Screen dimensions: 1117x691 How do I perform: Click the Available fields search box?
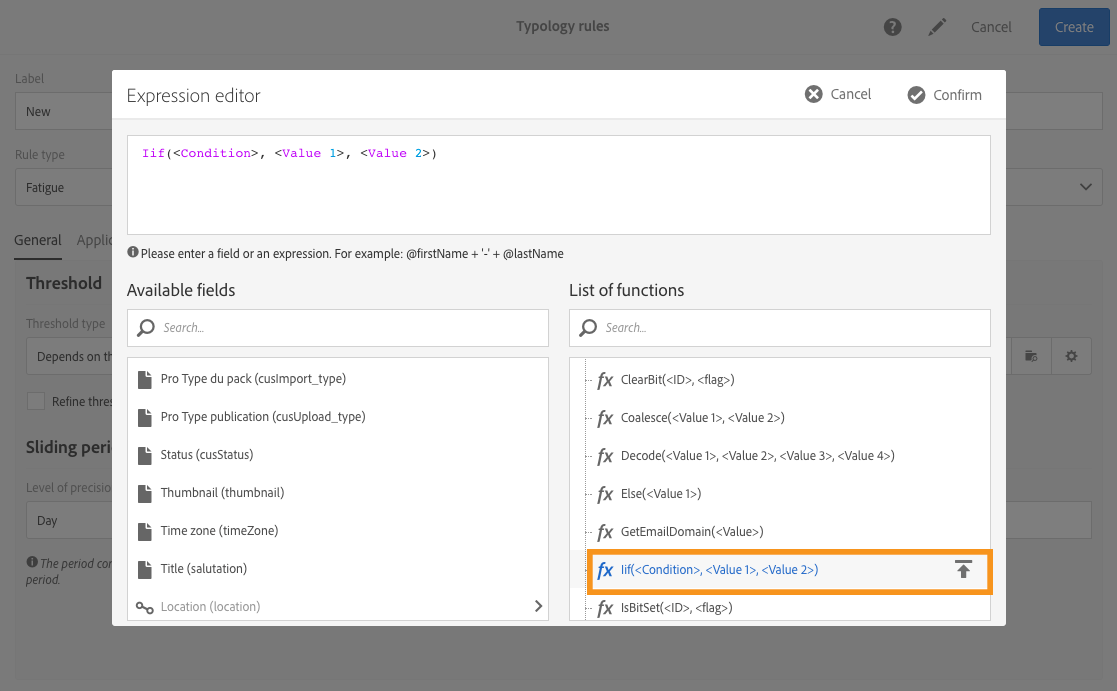click(338, 328)
